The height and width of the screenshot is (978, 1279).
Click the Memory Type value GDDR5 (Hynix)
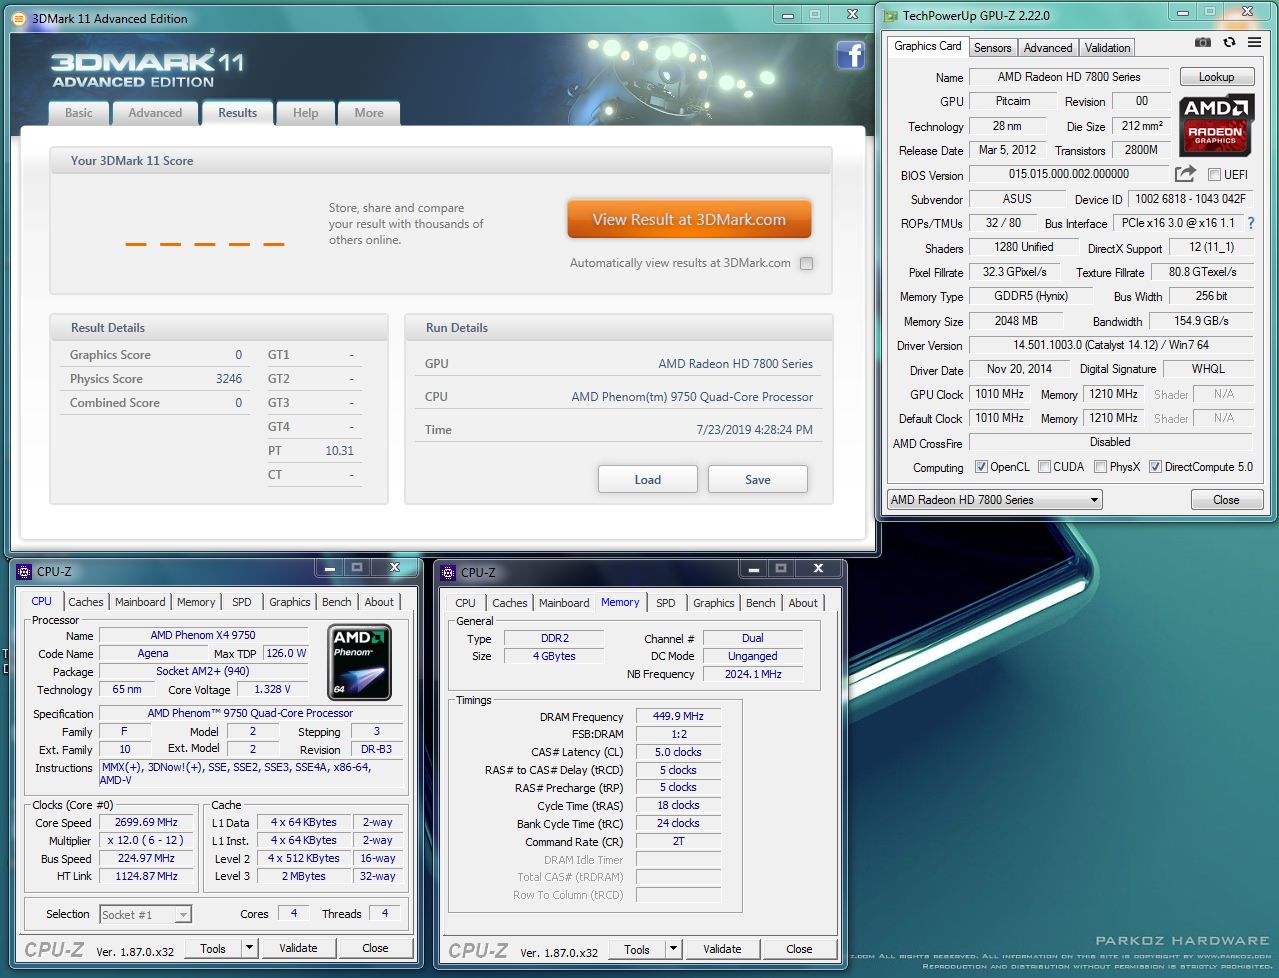point(1031,296)
